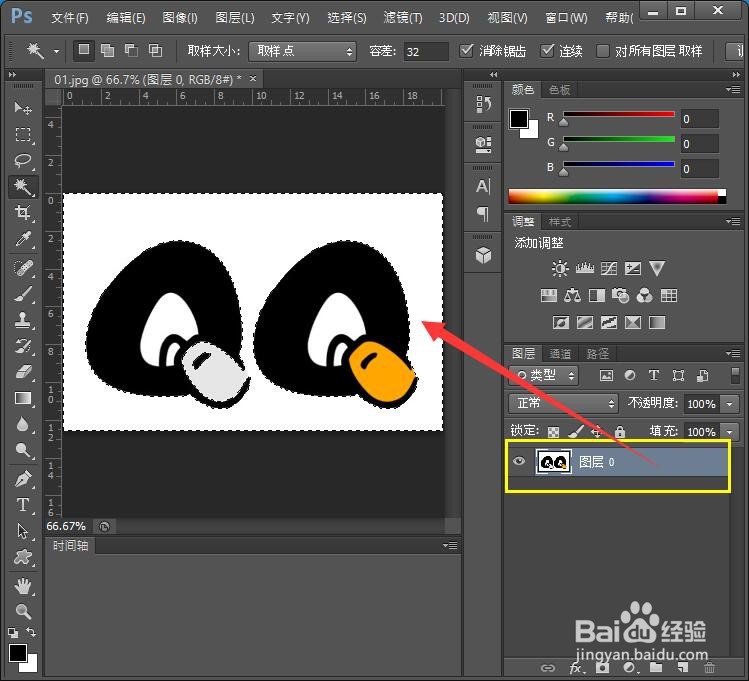This screenshot has height=681, width=749.
Task: Open the Layers panel flyout menu
Action: tap(733, 353)
